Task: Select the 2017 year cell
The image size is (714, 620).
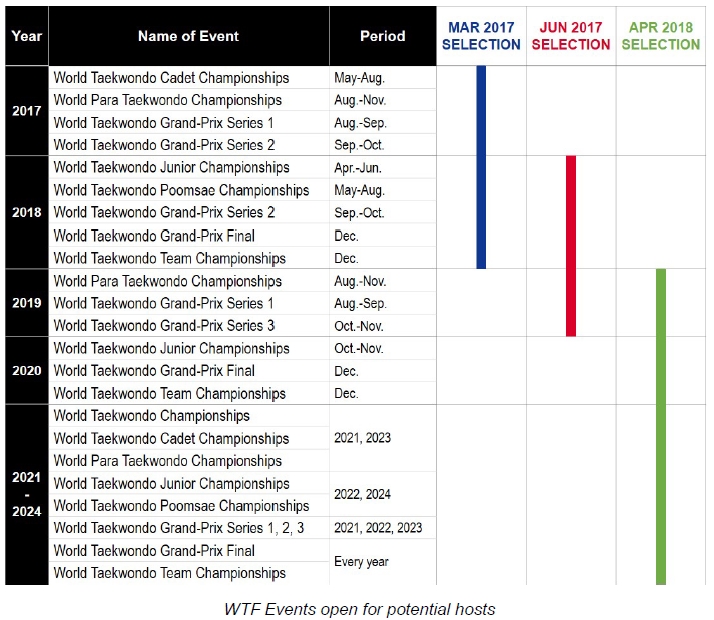Action: pyautogui.click(x=27, y=111)
